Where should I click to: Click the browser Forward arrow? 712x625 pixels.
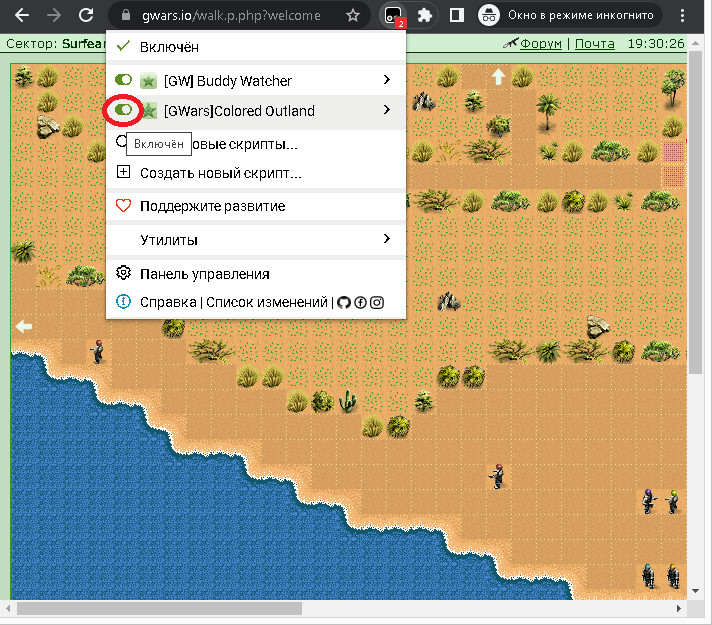[54, 15]
